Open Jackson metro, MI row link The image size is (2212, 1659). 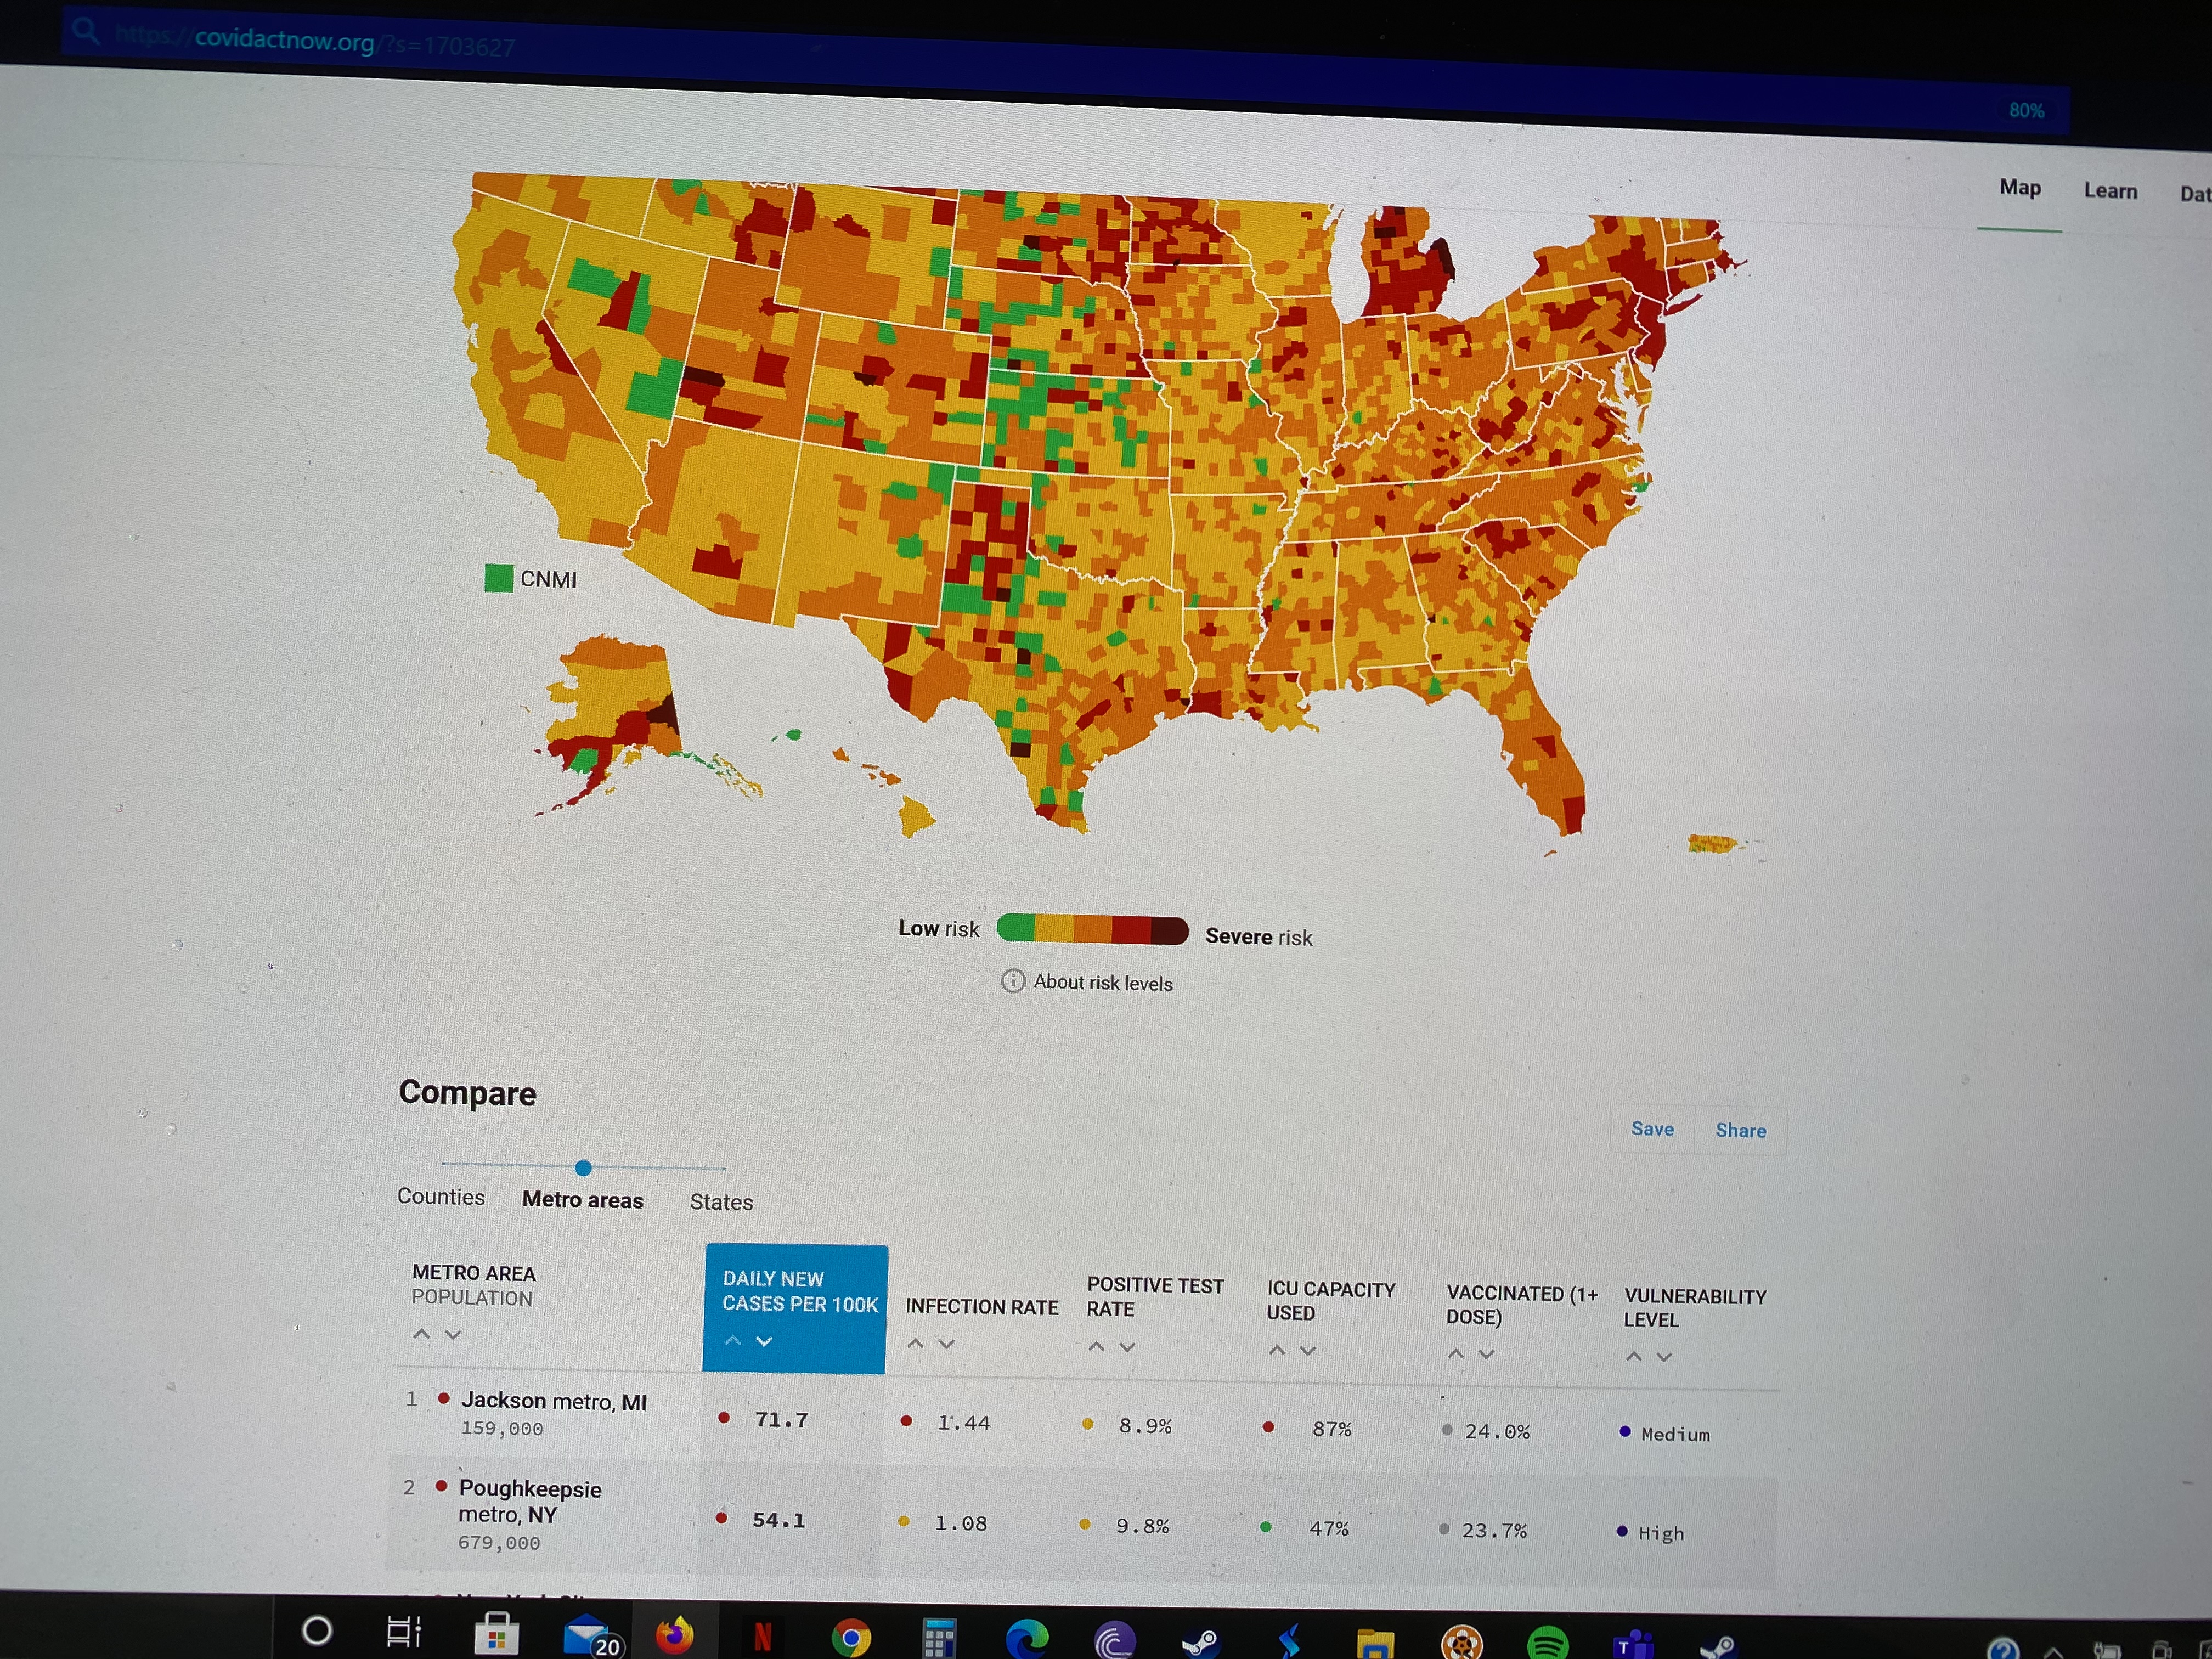(553, 1402)
